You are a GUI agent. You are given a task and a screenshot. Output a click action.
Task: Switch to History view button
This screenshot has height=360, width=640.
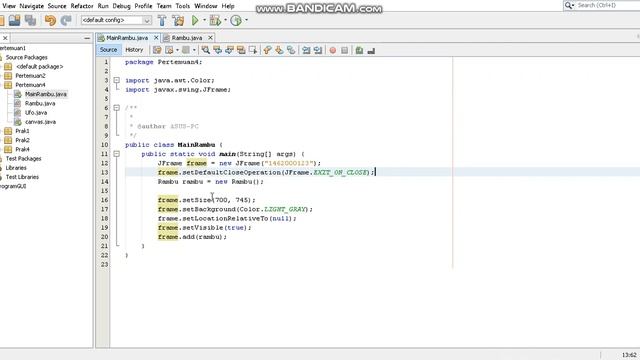click(134, 50)
